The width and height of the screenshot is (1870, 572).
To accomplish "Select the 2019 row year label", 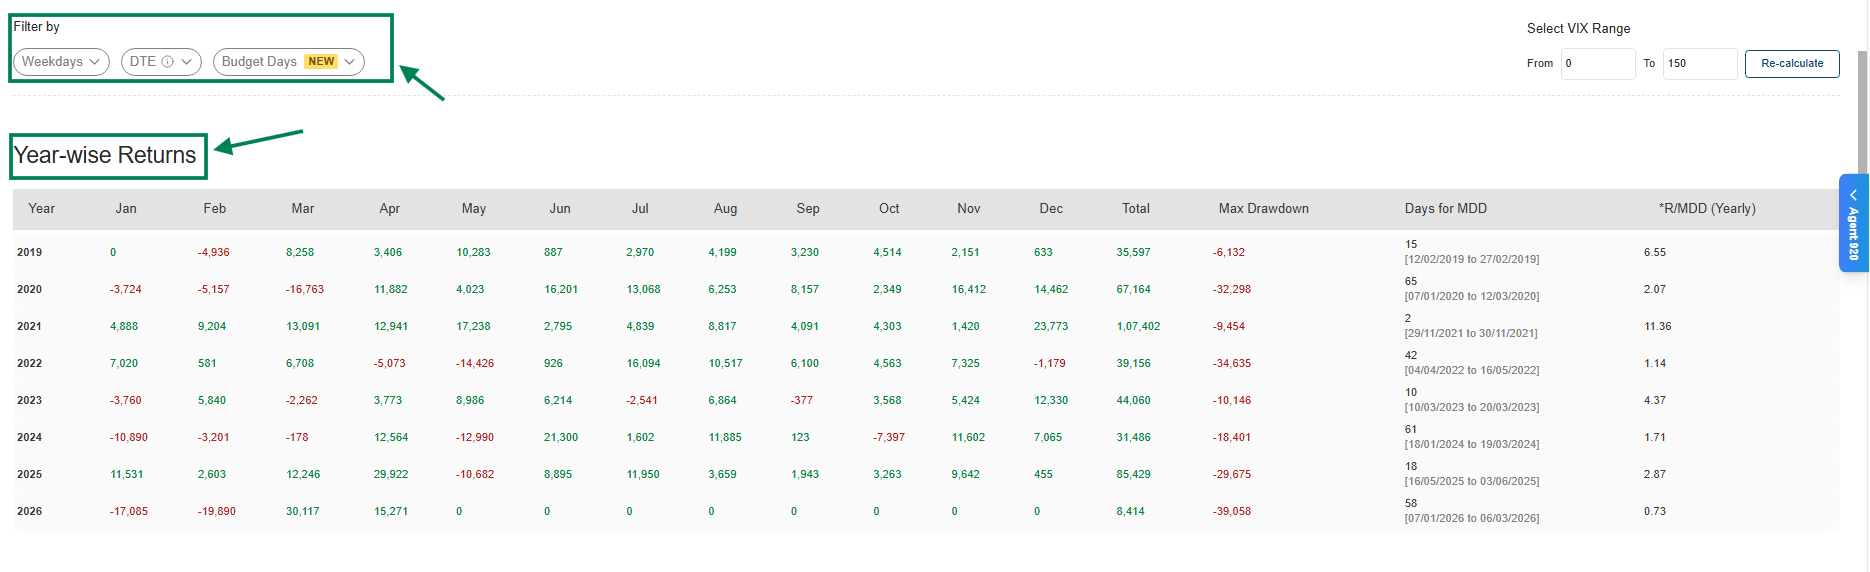I will point(30,253).
